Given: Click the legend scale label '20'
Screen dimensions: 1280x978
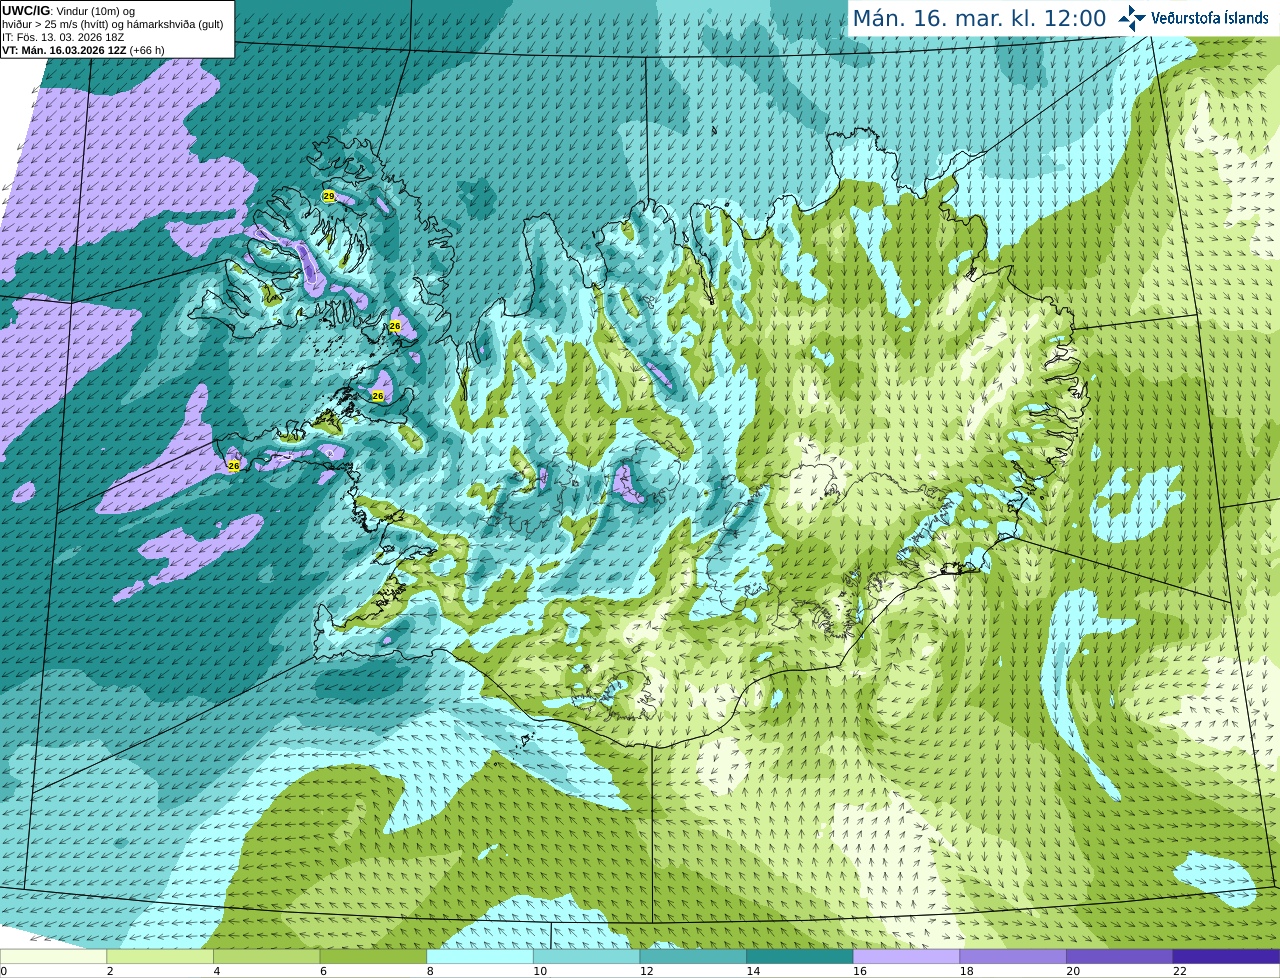Looking at the screenshot, I should pyautogui.click(x=1073, y=971).
